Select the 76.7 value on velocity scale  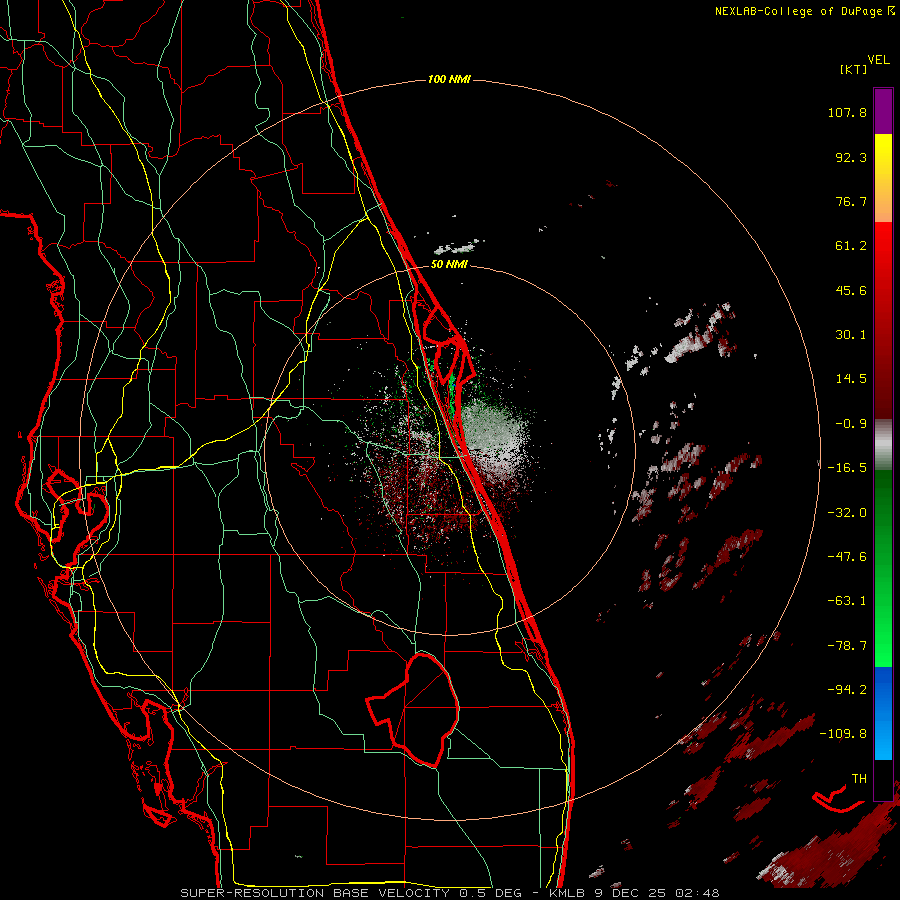851,201
